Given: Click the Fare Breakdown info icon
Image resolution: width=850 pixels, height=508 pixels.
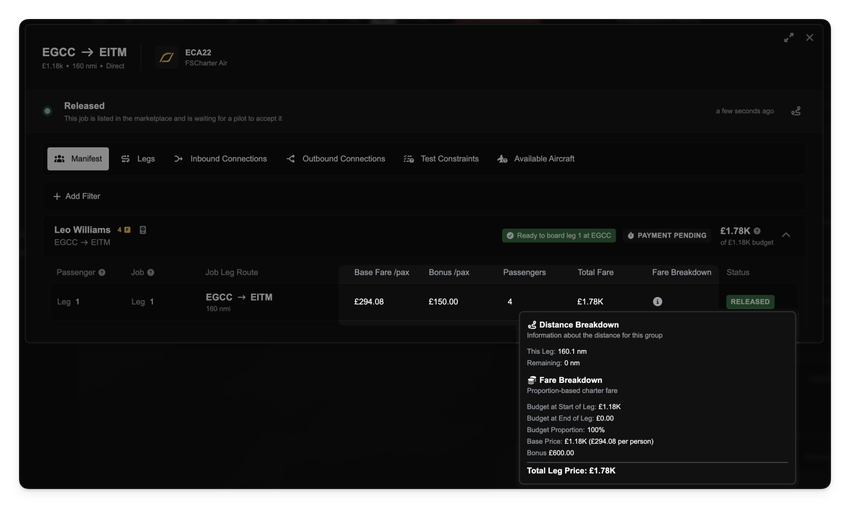Looking at the screenshot, I should click(657, 302).
